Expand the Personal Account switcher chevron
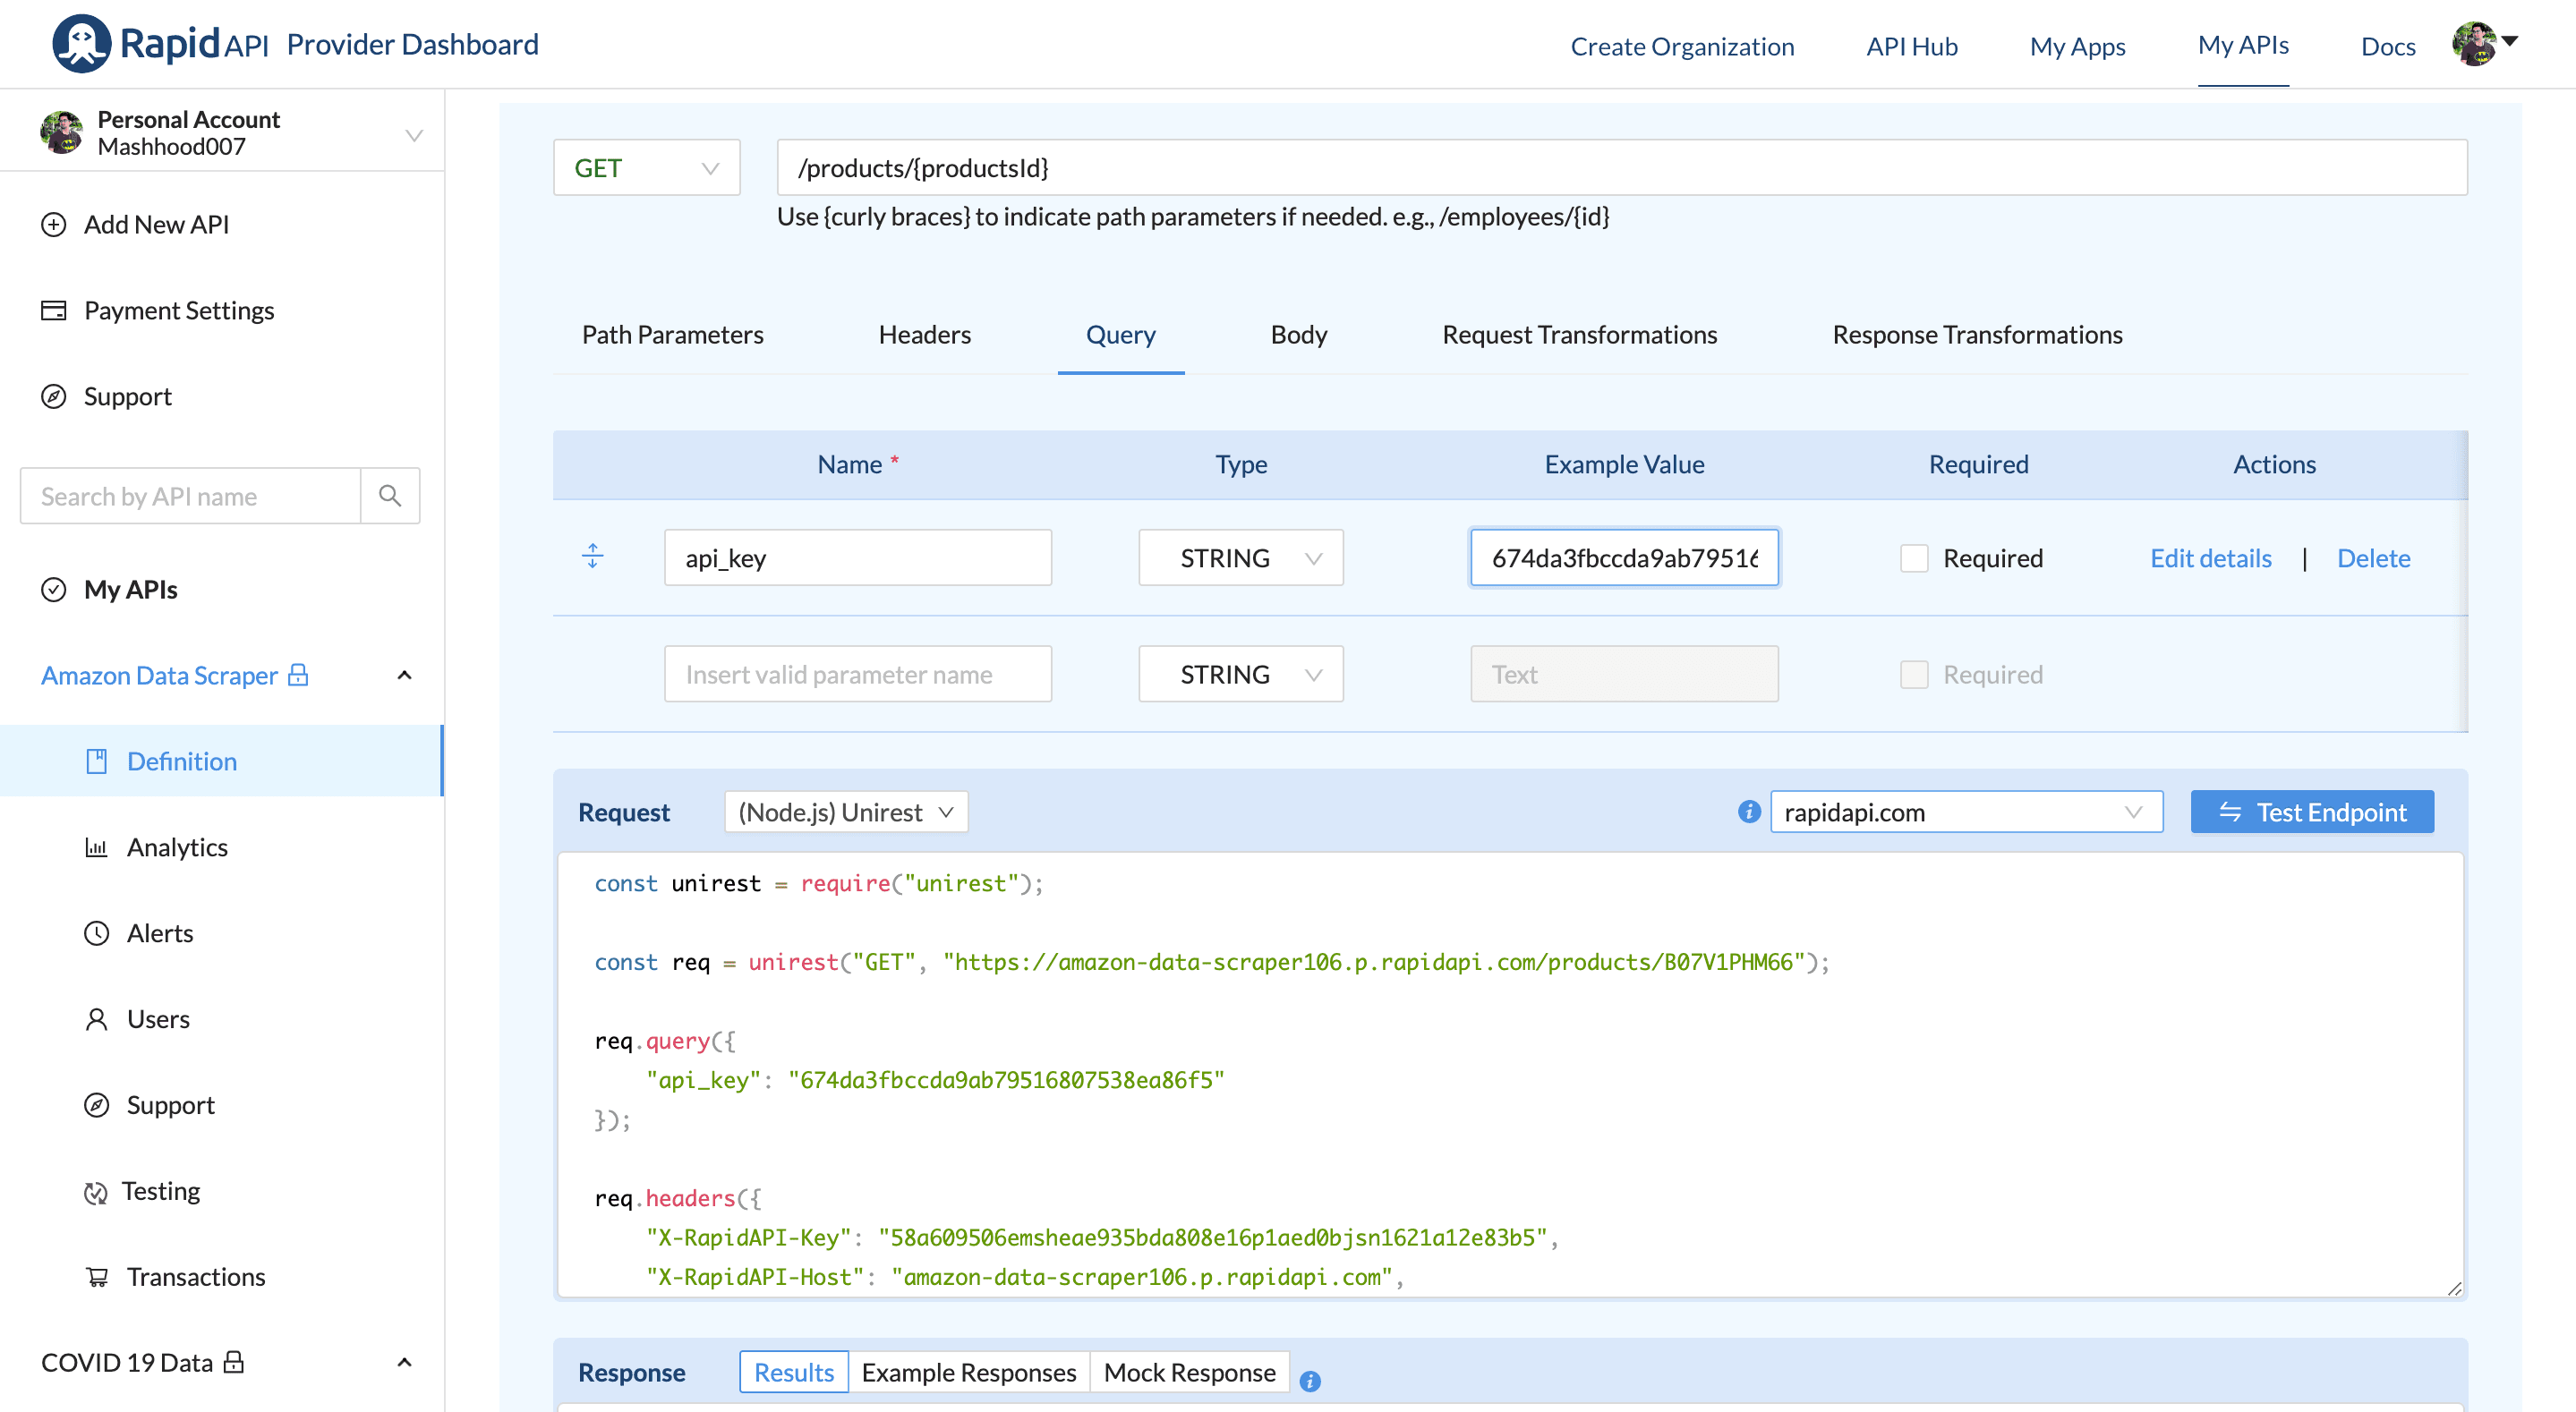2576x1412 pixels. [413, 134]
